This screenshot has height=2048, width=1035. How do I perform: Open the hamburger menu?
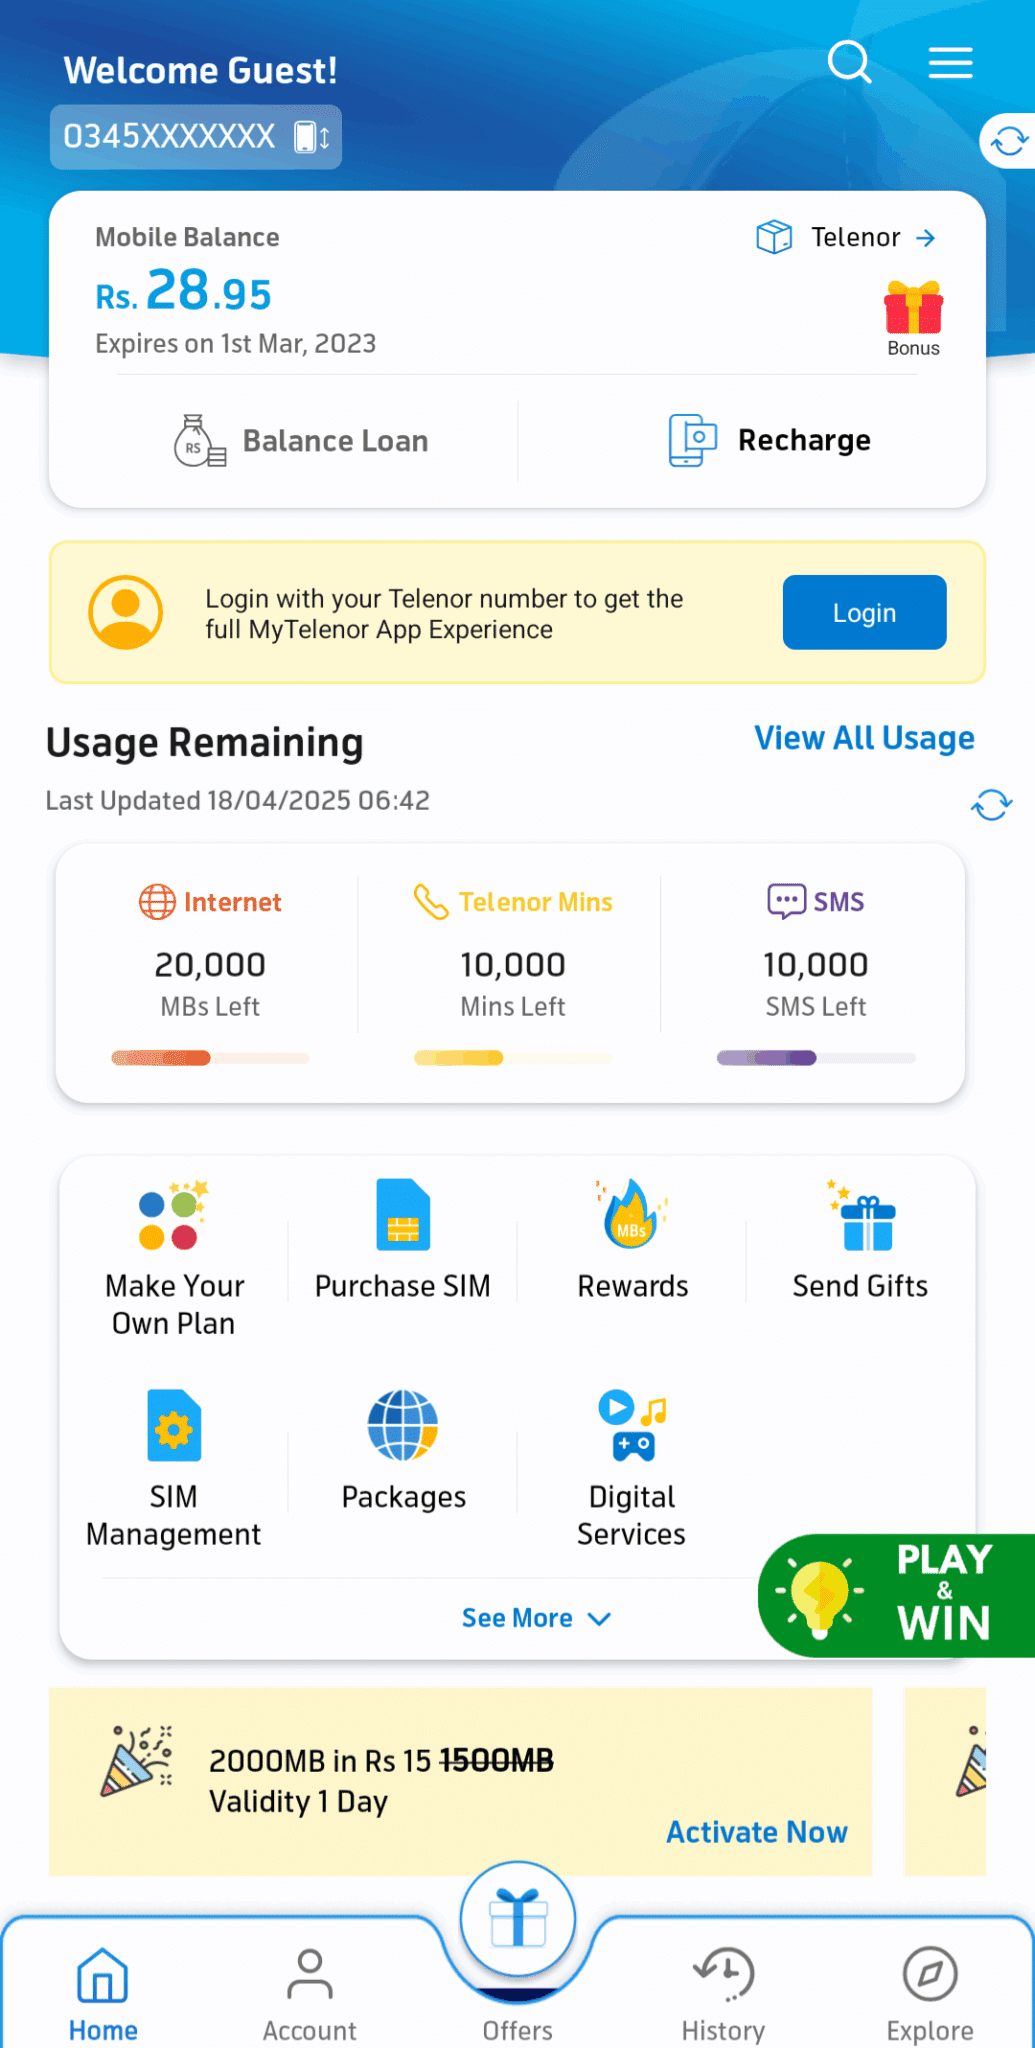click(x=949, y=63)
